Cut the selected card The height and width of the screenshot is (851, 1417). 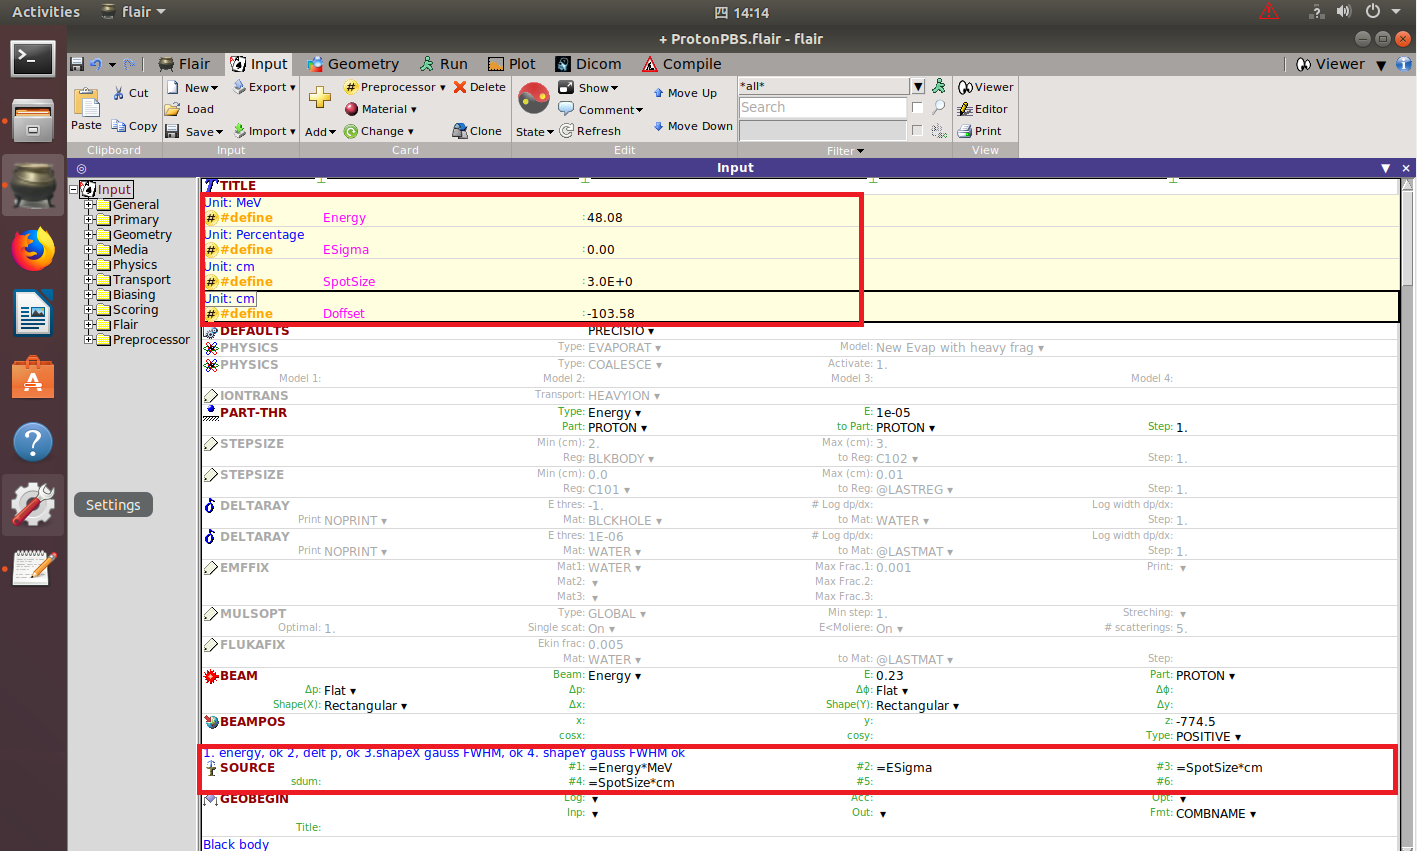click(130, 93)
